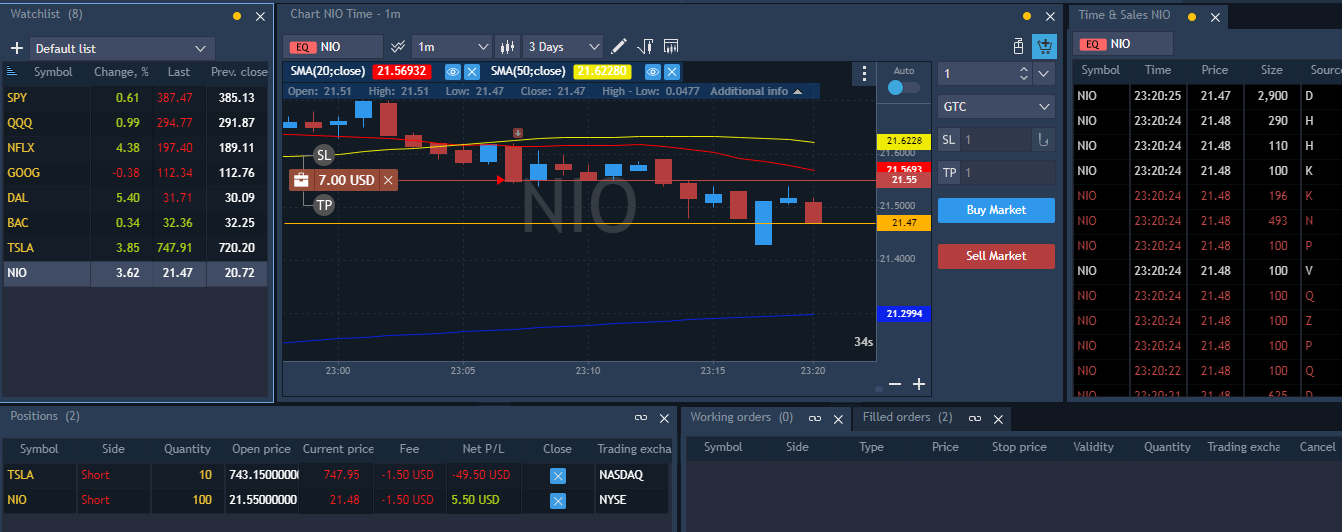Select the GOOG row in the watchlist
Viewport: 1342px width, 532px height.
(135, 173)
